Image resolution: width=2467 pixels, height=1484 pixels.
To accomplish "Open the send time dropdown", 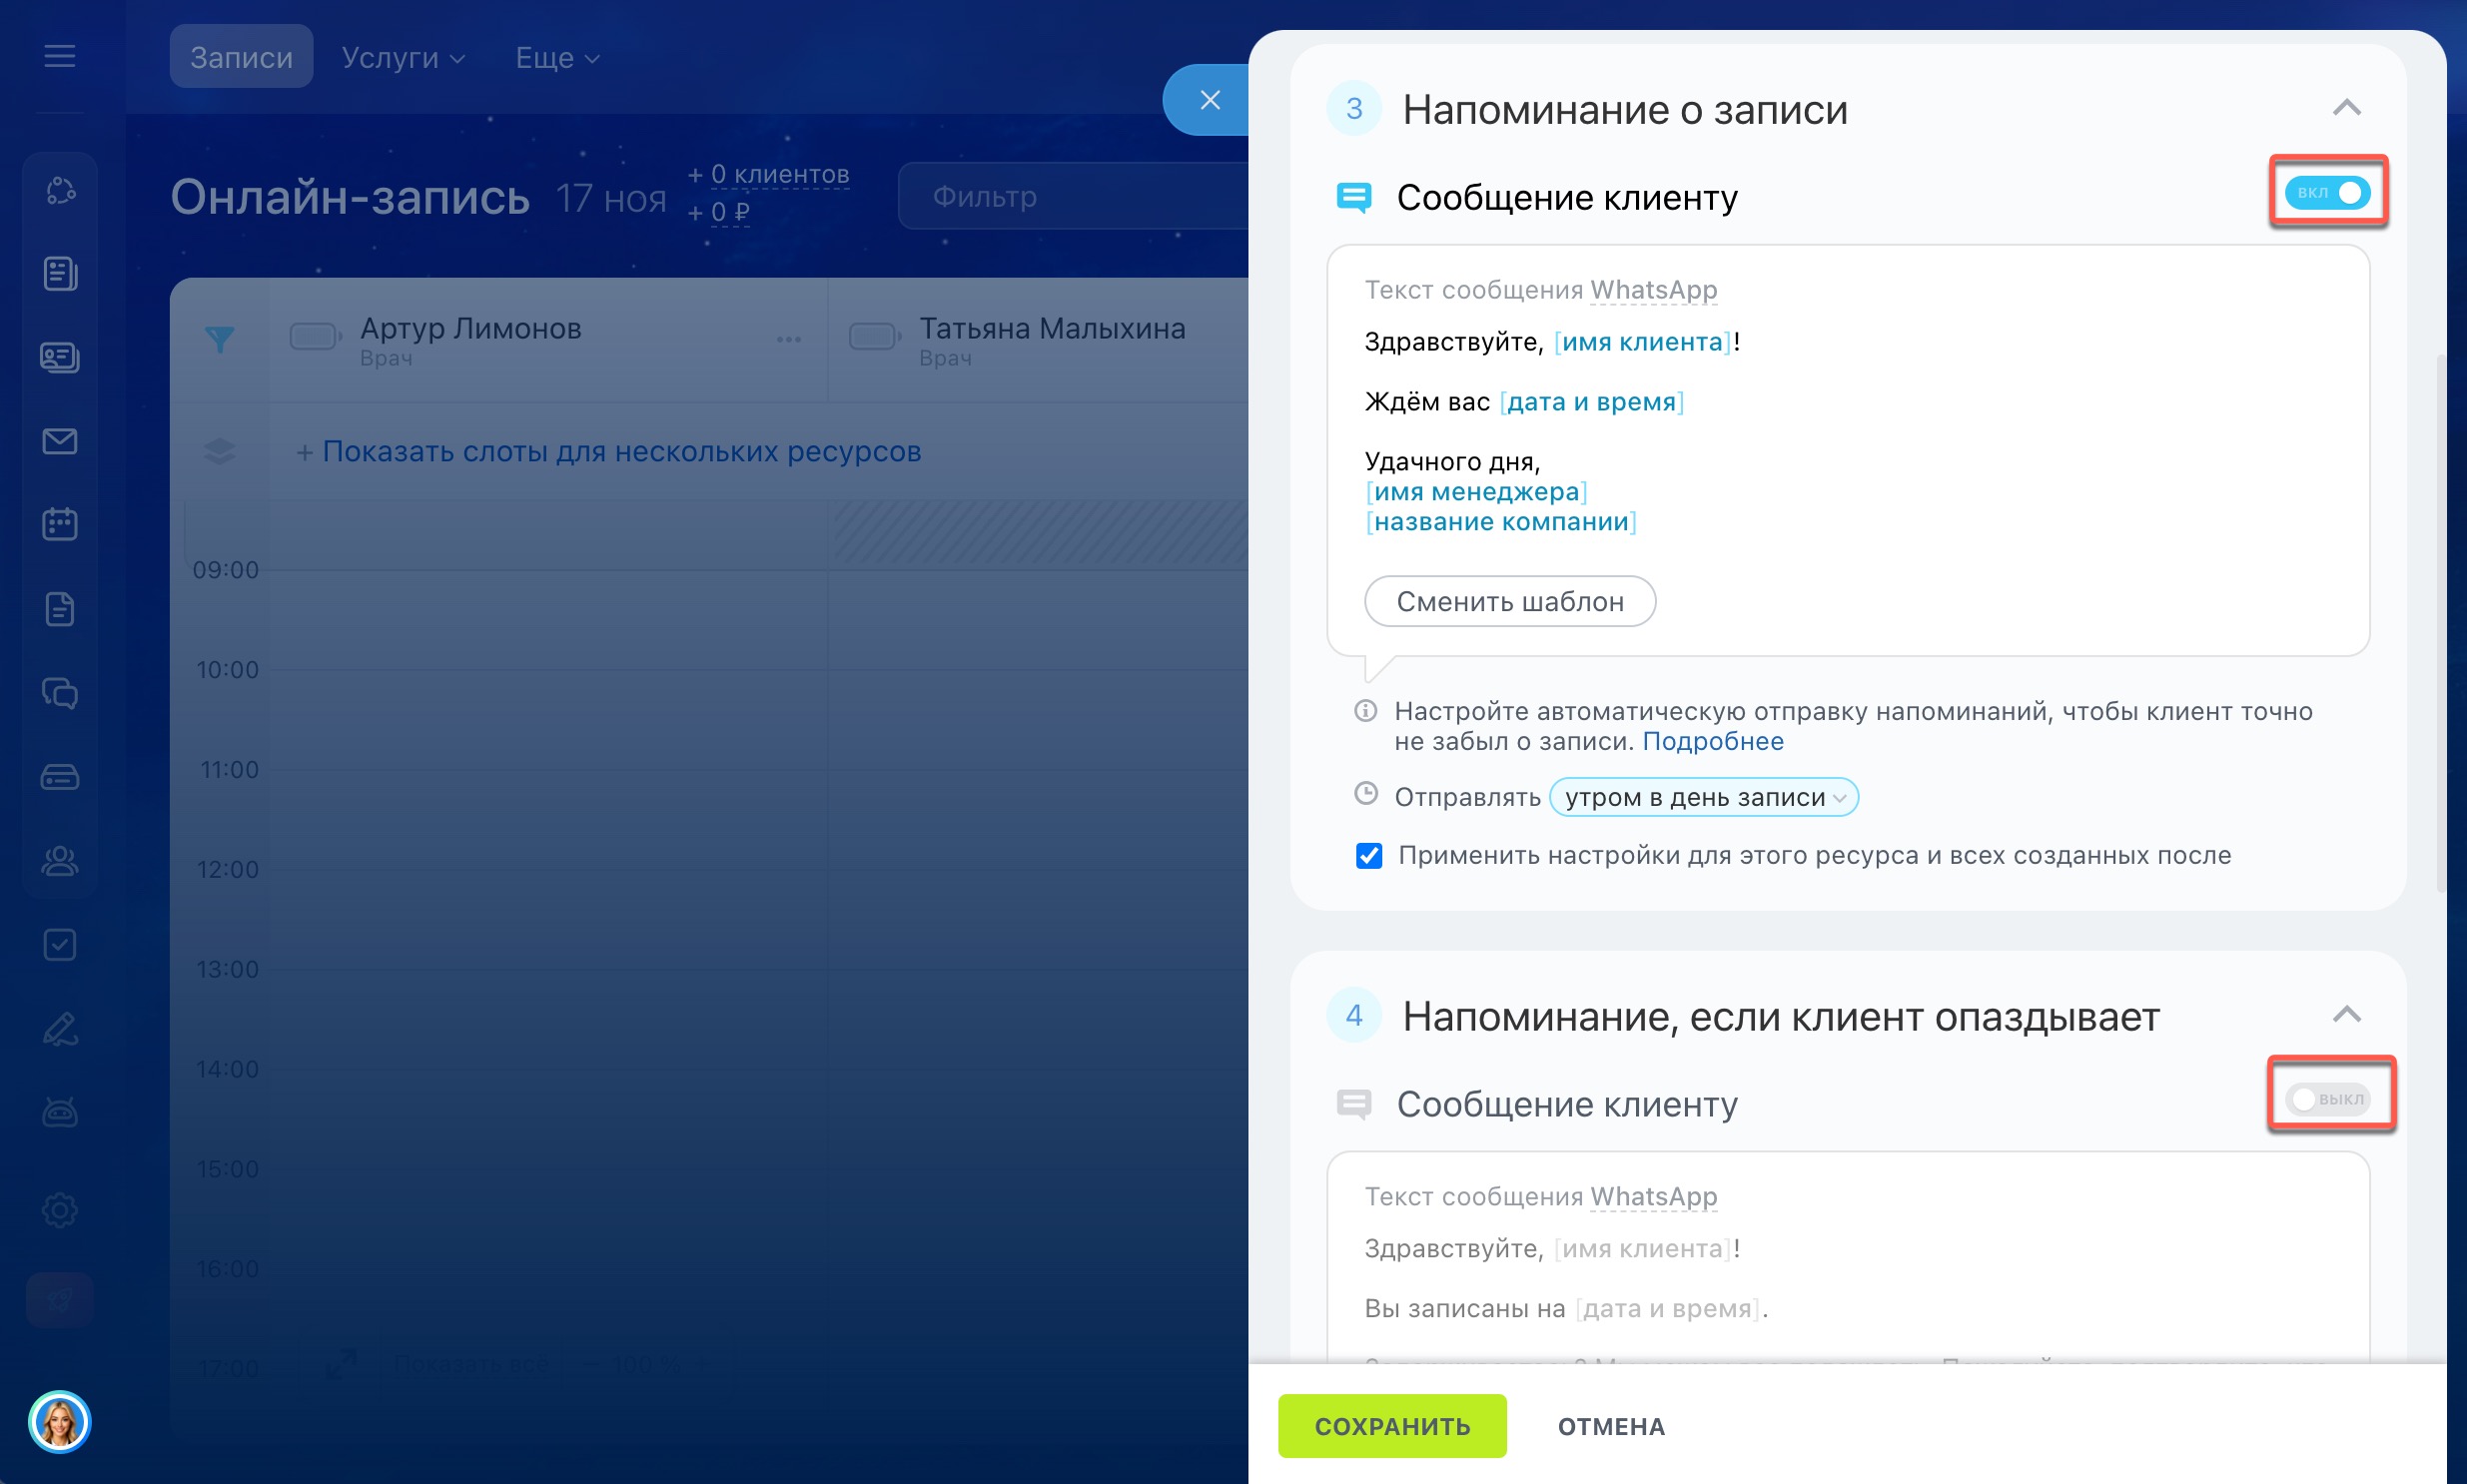I will [1703, 797].
